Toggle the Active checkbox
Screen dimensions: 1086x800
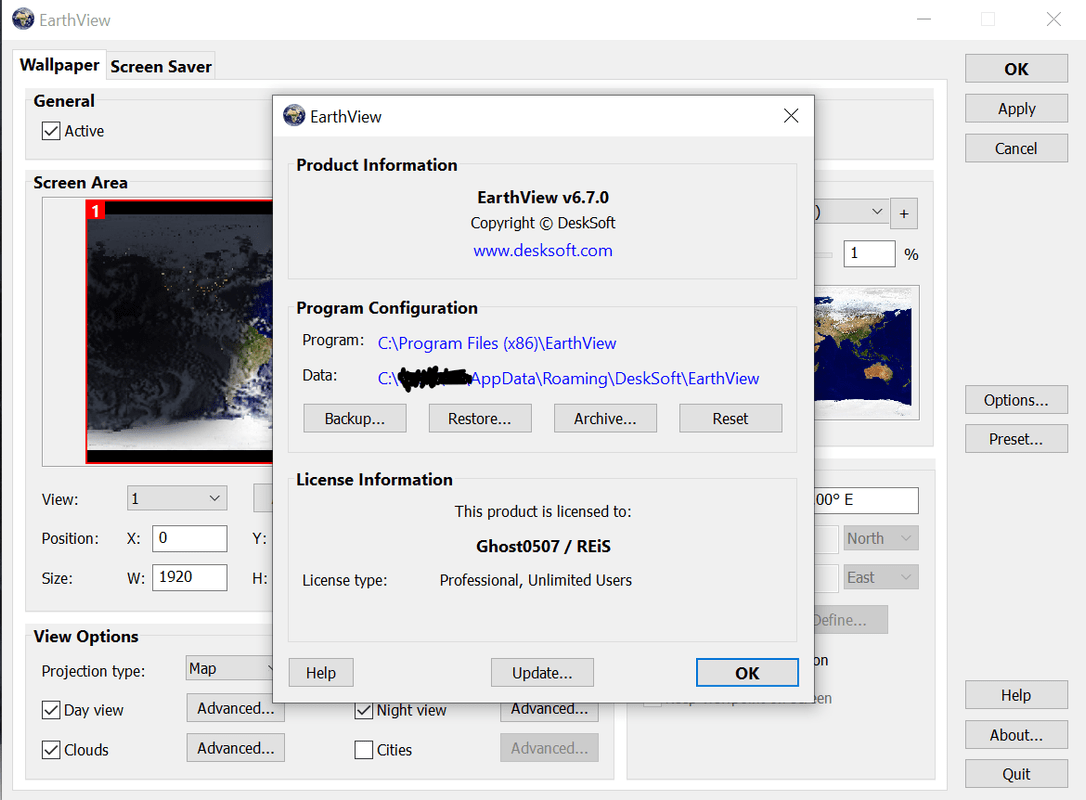pyautogui.click(x=51, y=131)
